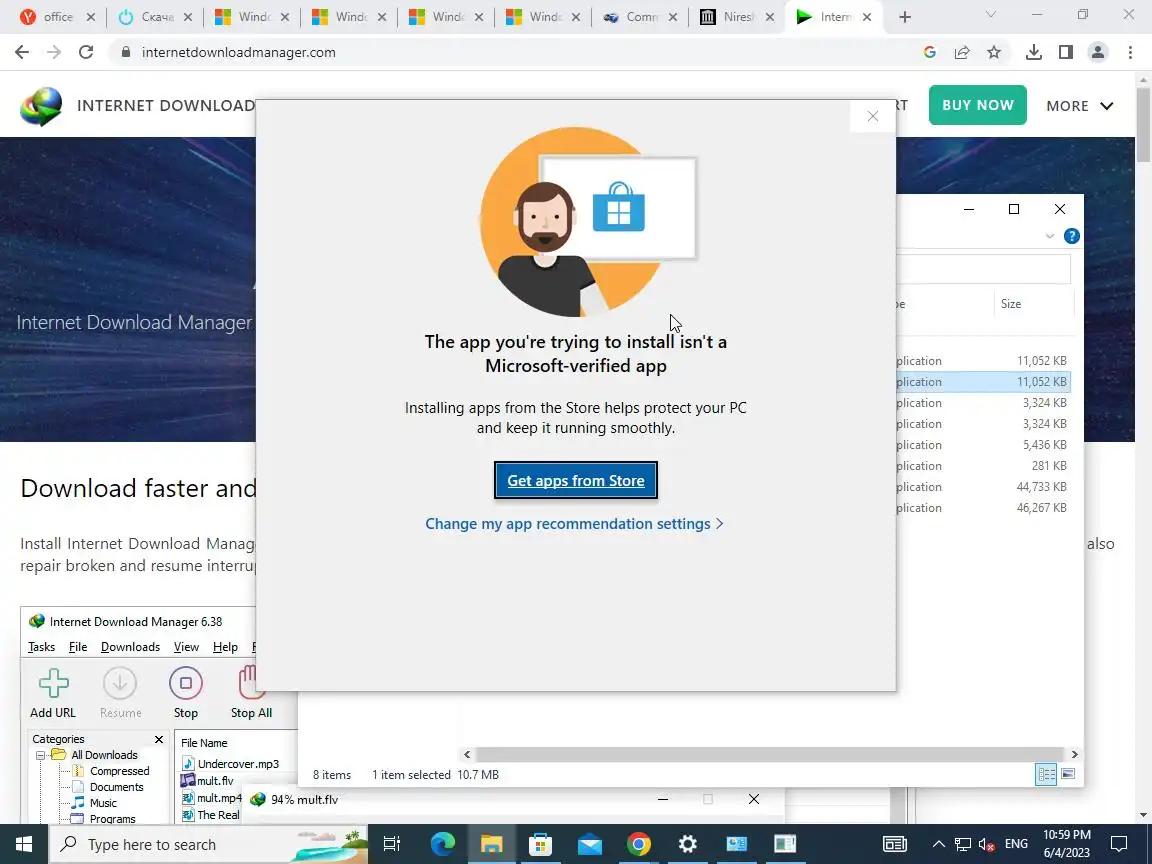Screen dimensions: 1152x864
Task: Share this page icon
Action: coord(962,52)
